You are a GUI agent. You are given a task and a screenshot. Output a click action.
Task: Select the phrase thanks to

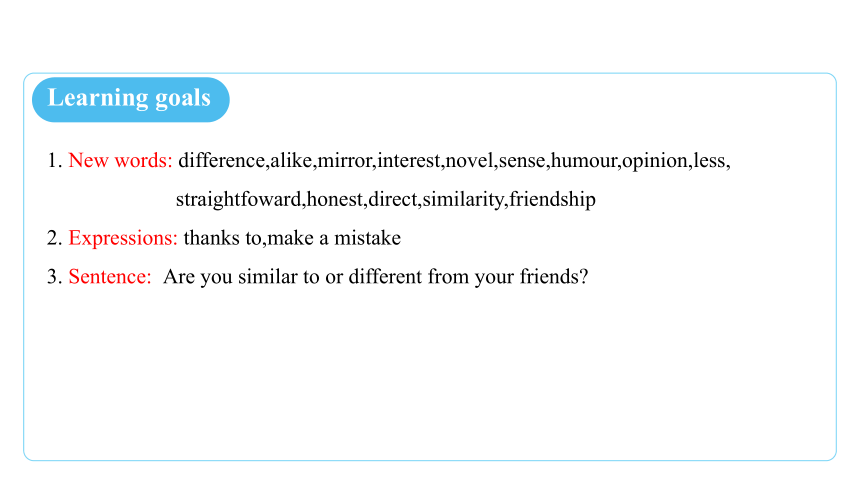[x=222, y=238]
